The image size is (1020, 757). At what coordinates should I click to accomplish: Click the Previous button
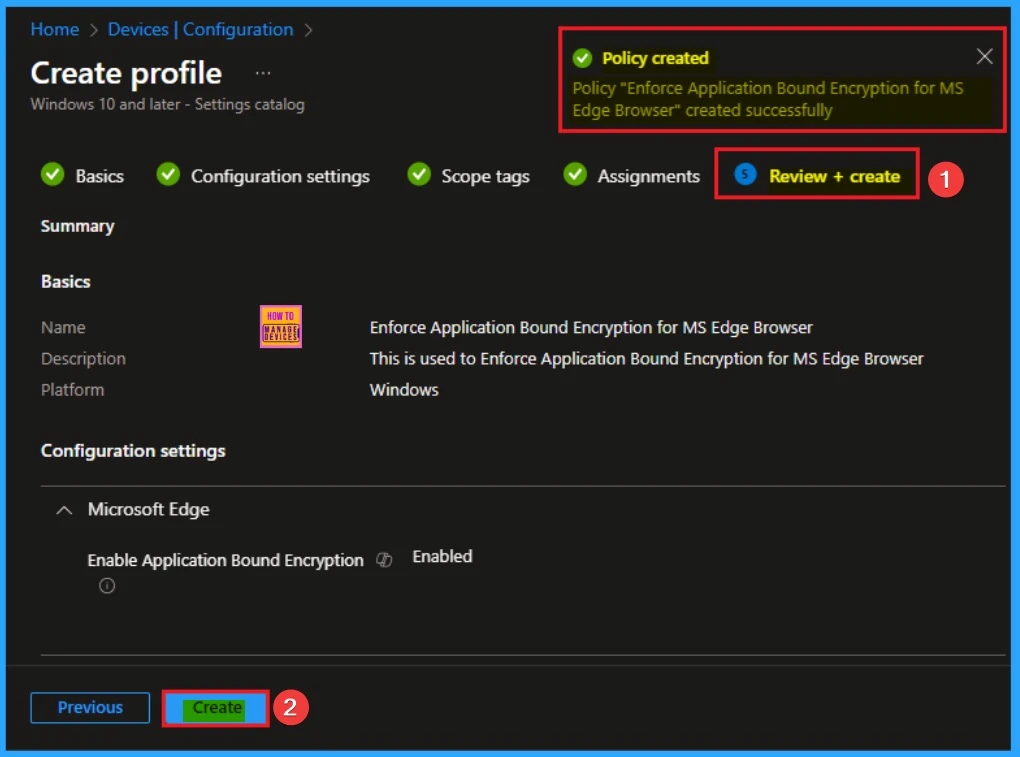tap(90, 708)
